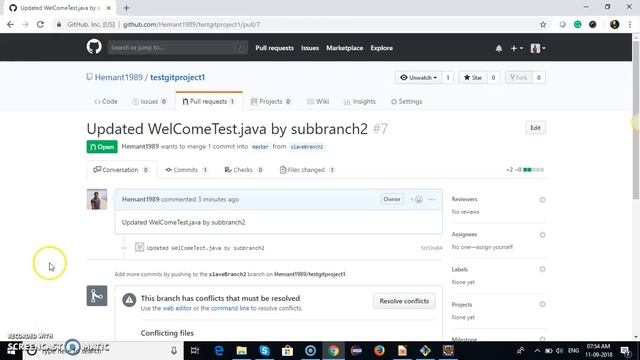Screen dimensions: 640x360
Task: Add a reaction with the smiley icon
Action: tap(416, 199)
